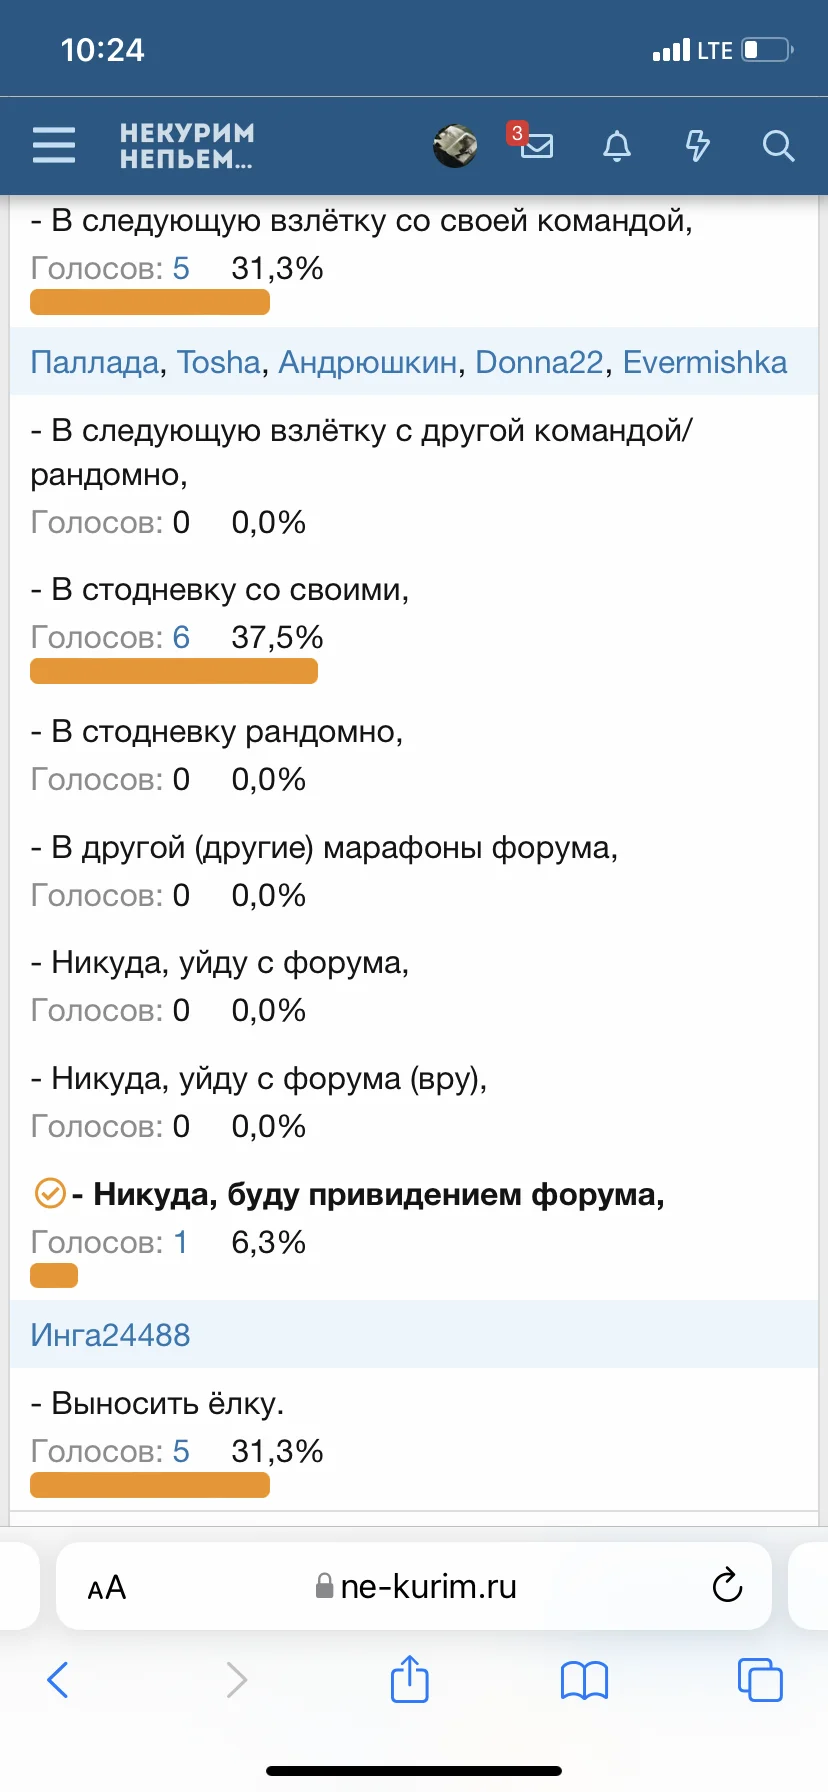Check private messages with unread badge
Screen dimensions: 828x1792
[x=536, y=146]
